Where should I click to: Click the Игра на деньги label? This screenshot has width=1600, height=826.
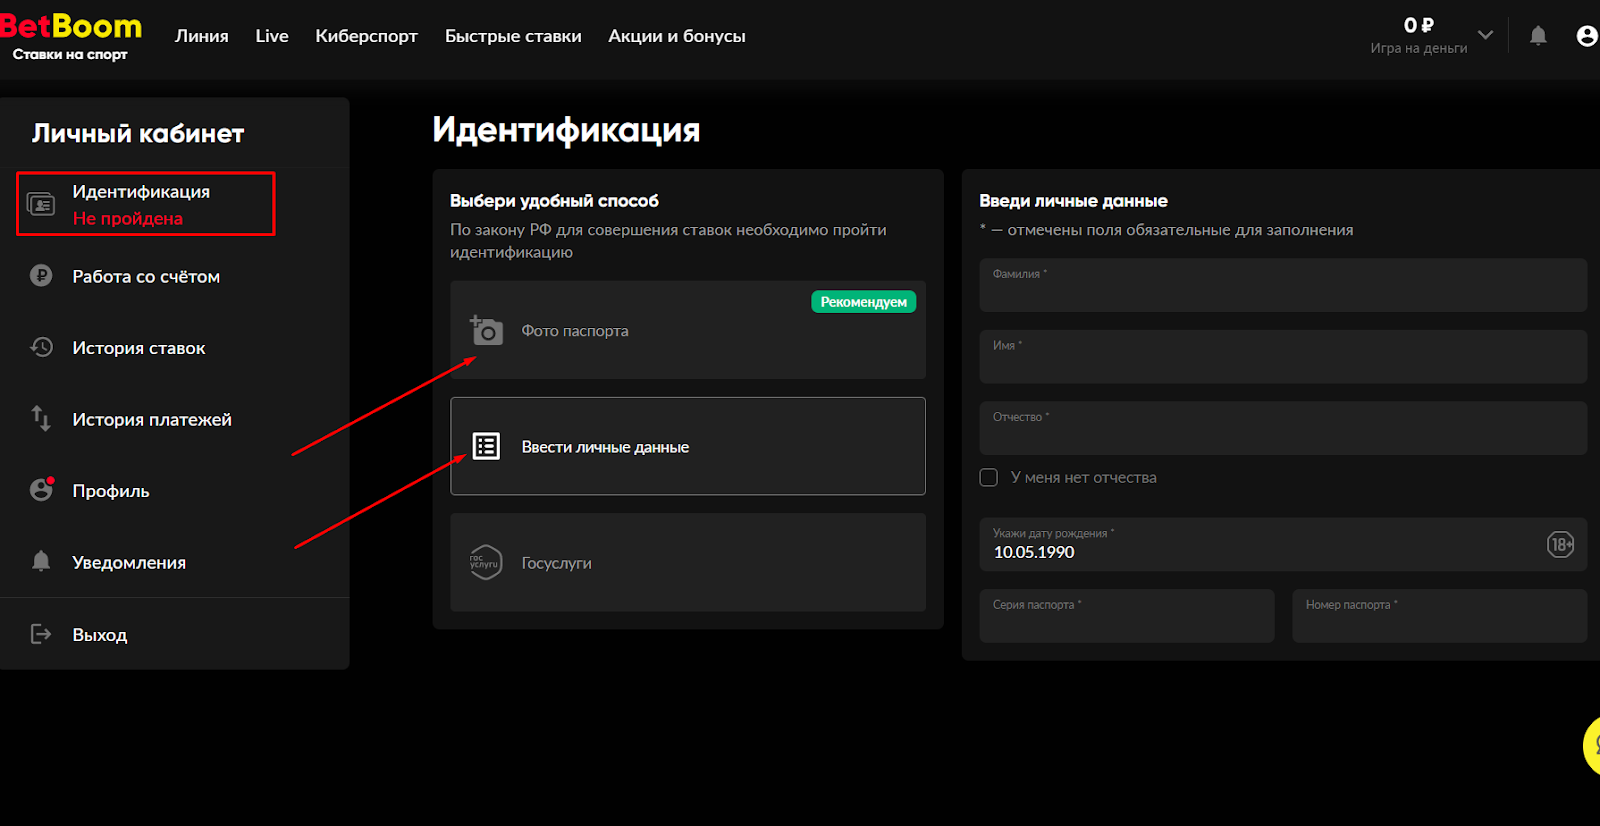coord(1419,48)
